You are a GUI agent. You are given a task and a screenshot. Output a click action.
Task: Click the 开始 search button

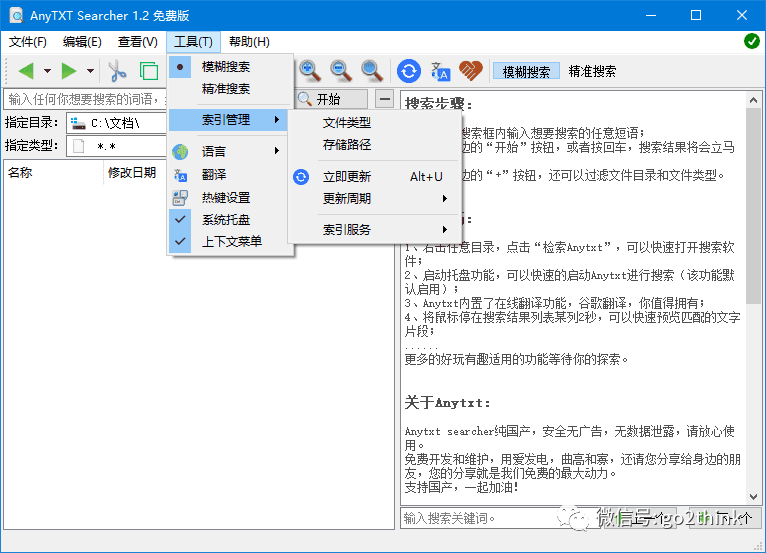point(332,99)
